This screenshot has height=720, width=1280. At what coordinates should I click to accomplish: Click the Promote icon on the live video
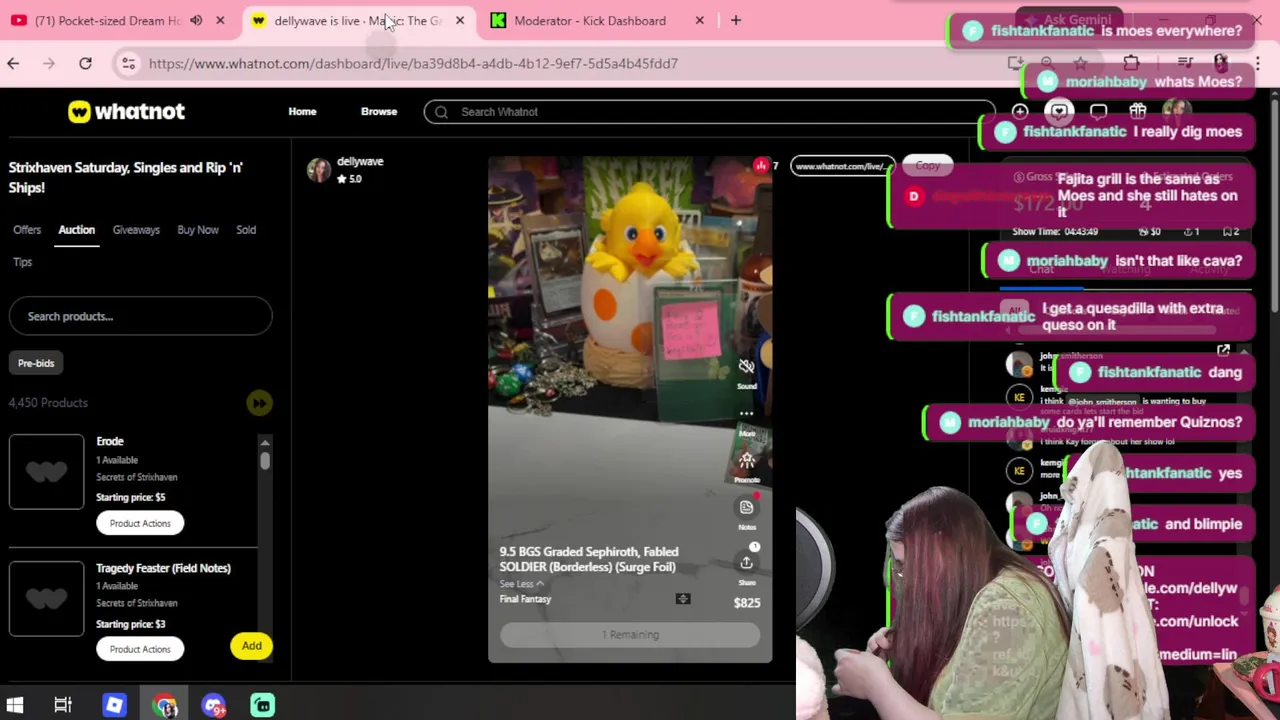pyautogui.click(x=746, y=460)
